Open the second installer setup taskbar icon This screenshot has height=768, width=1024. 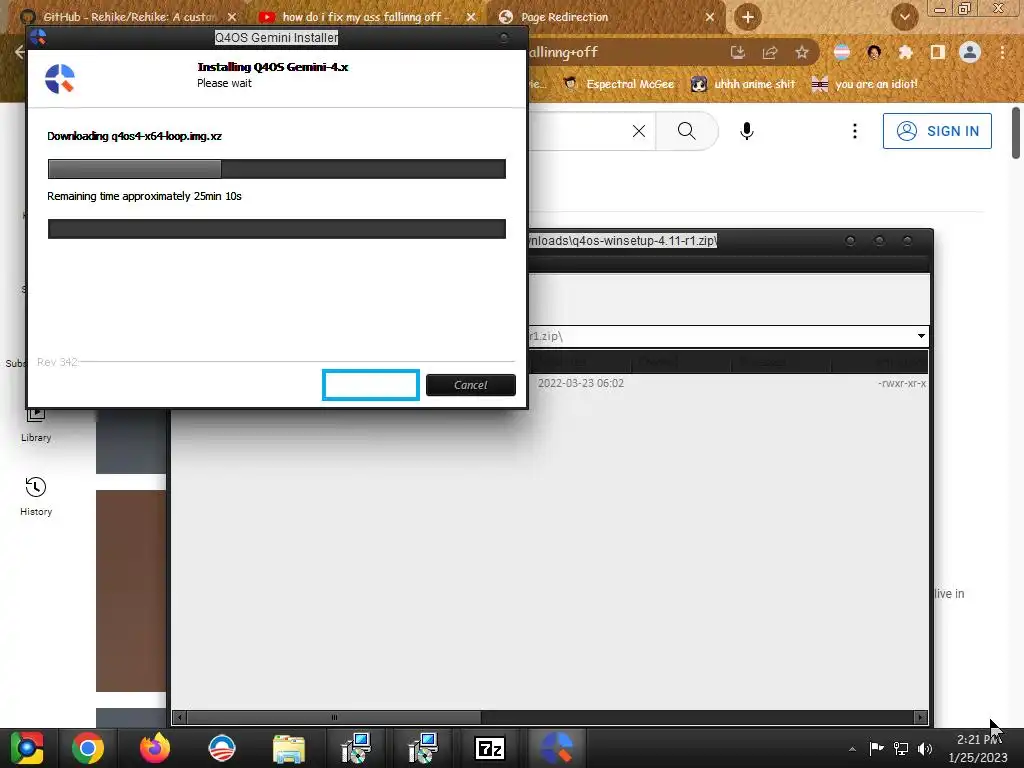coord(423,748)
